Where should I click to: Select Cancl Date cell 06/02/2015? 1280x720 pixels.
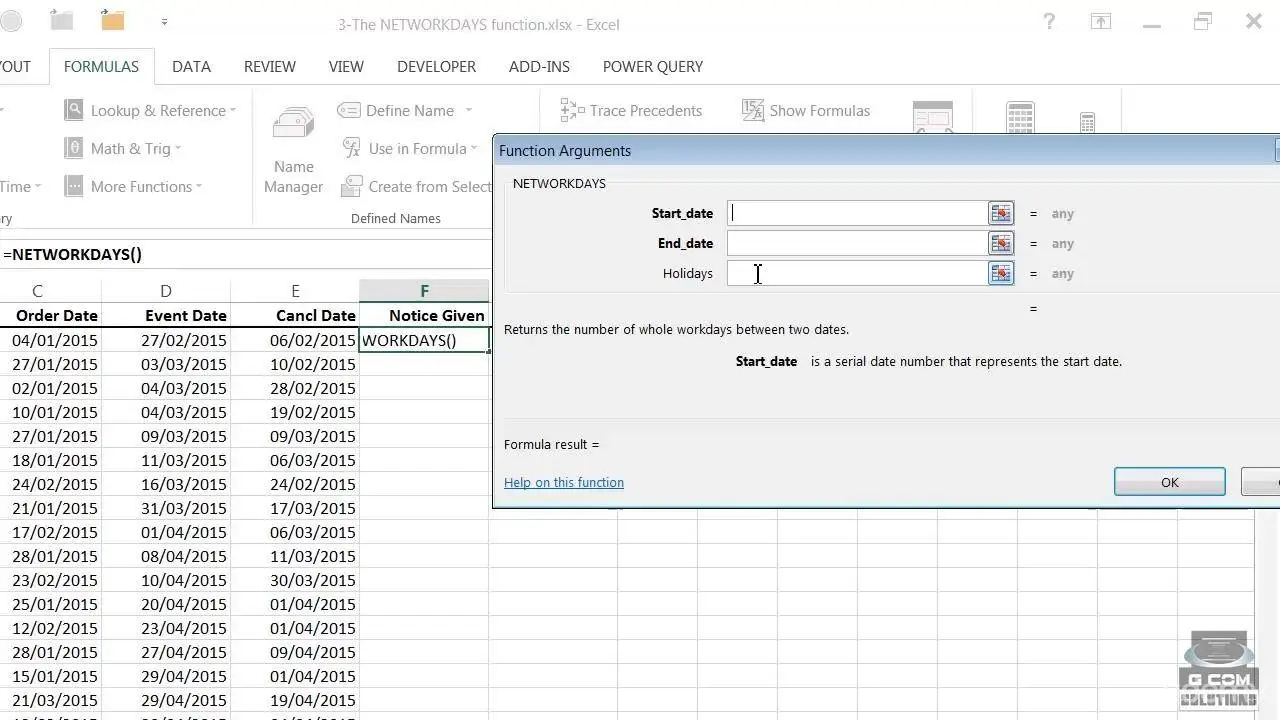click(x=295, y=340)
